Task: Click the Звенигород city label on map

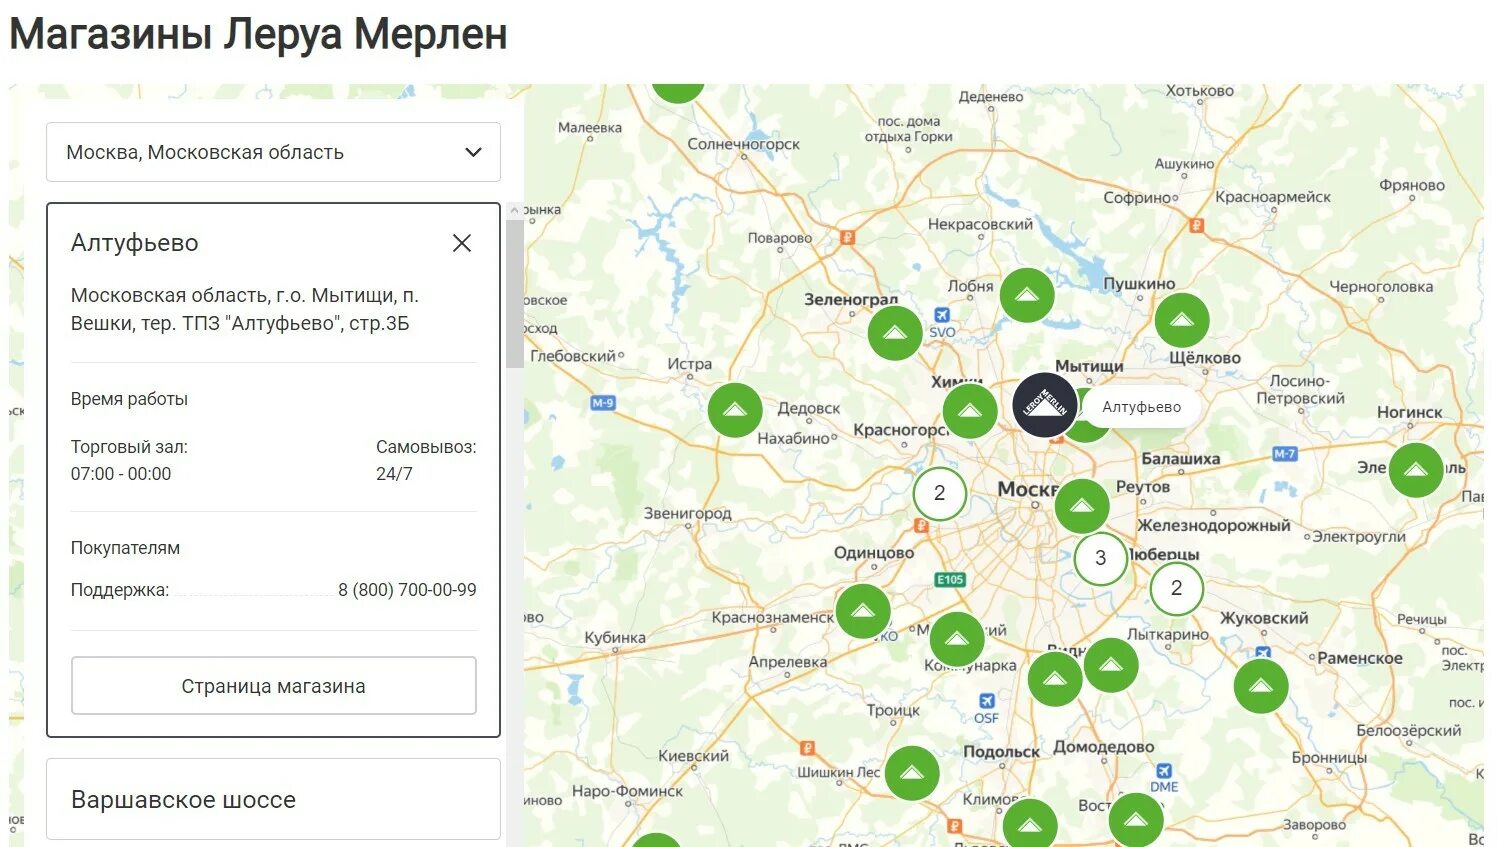Action: pos(687,513)
